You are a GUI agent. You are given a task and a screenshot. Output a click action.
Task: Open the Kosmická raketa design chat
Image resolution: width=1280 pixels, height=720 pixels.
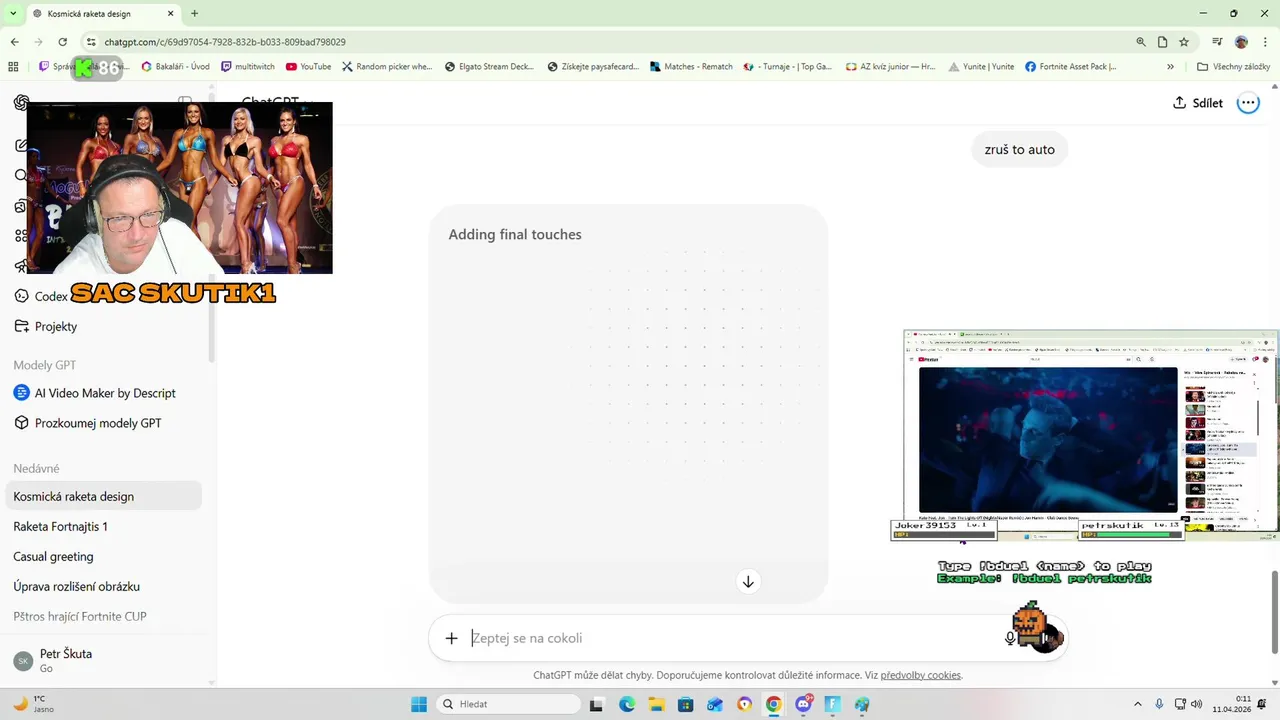(104, 496)
